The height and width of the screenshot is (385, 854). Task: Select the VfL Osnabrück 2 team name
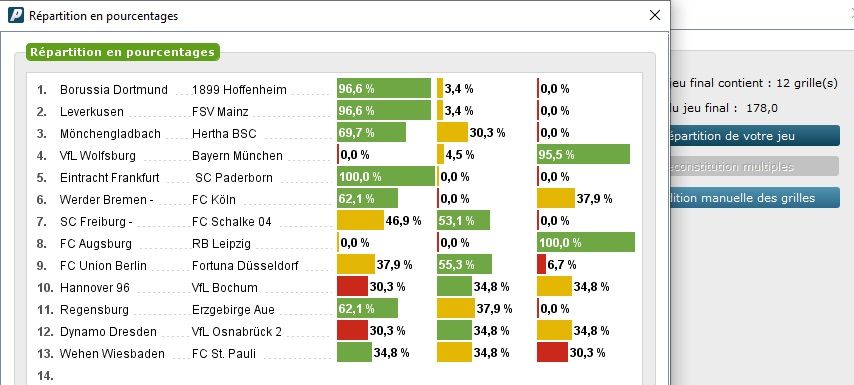[x=237, y=332]
